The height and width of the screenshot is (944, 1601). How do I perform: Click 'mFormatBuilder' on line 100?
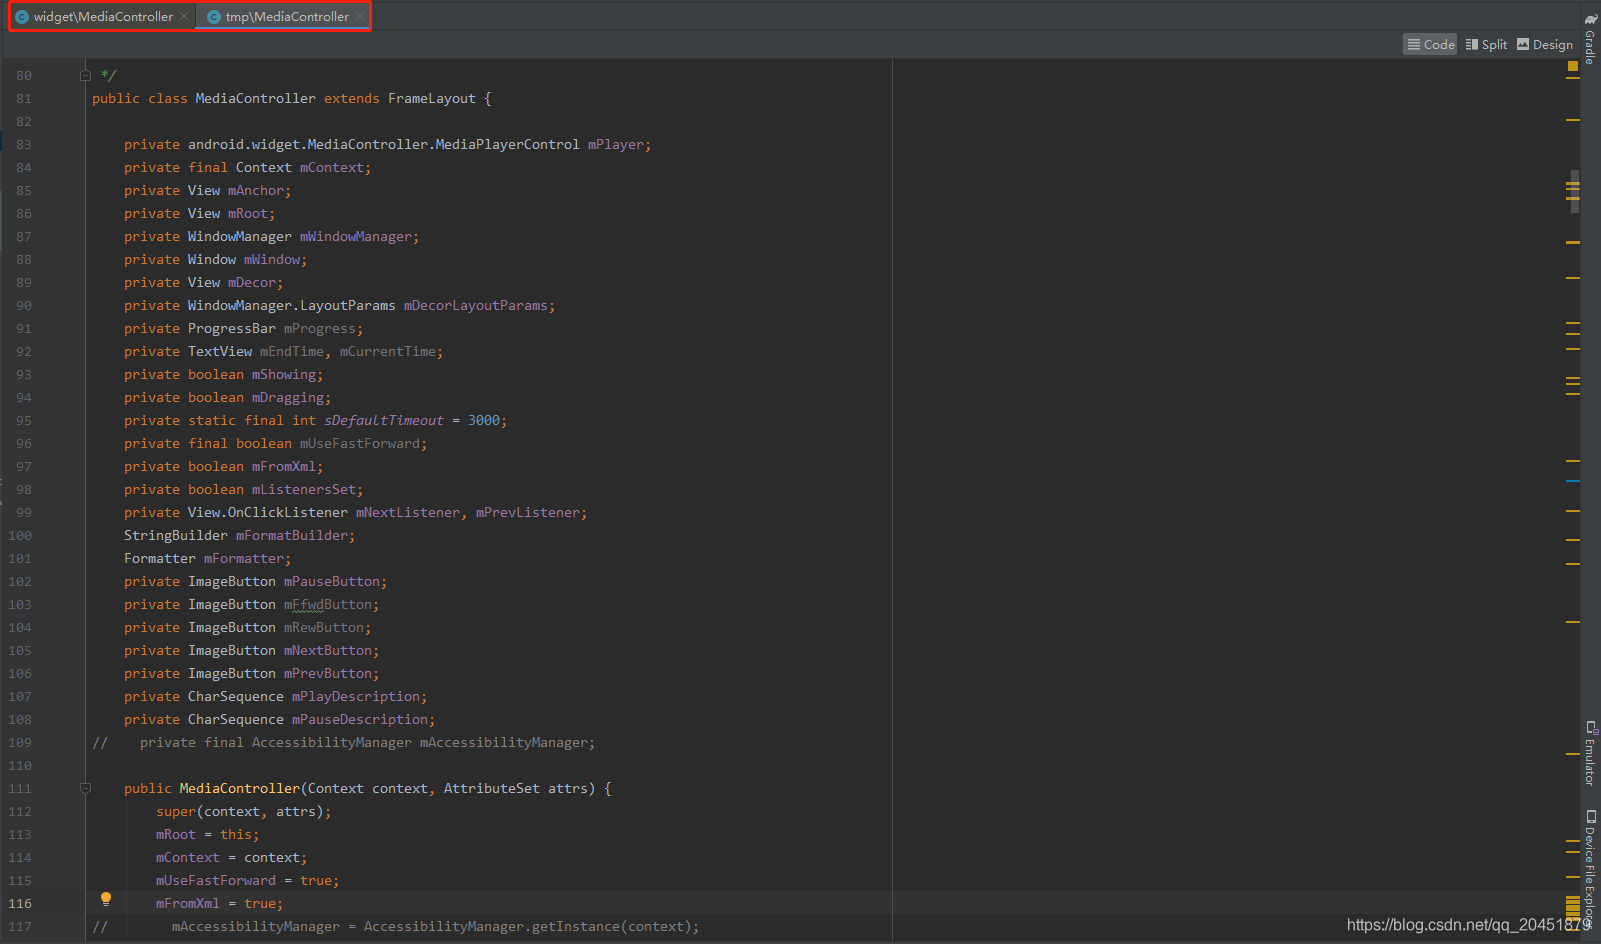click(291, 535)
